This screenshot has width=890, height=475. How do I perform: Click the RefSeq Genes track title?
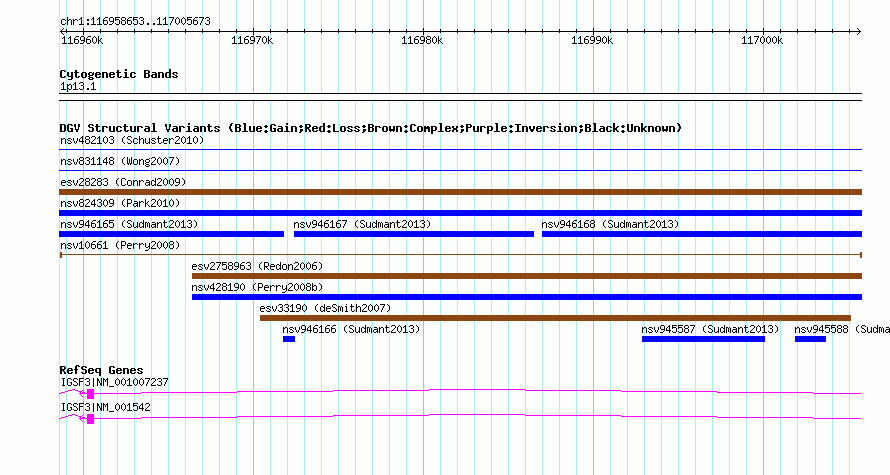coord(101,370)
